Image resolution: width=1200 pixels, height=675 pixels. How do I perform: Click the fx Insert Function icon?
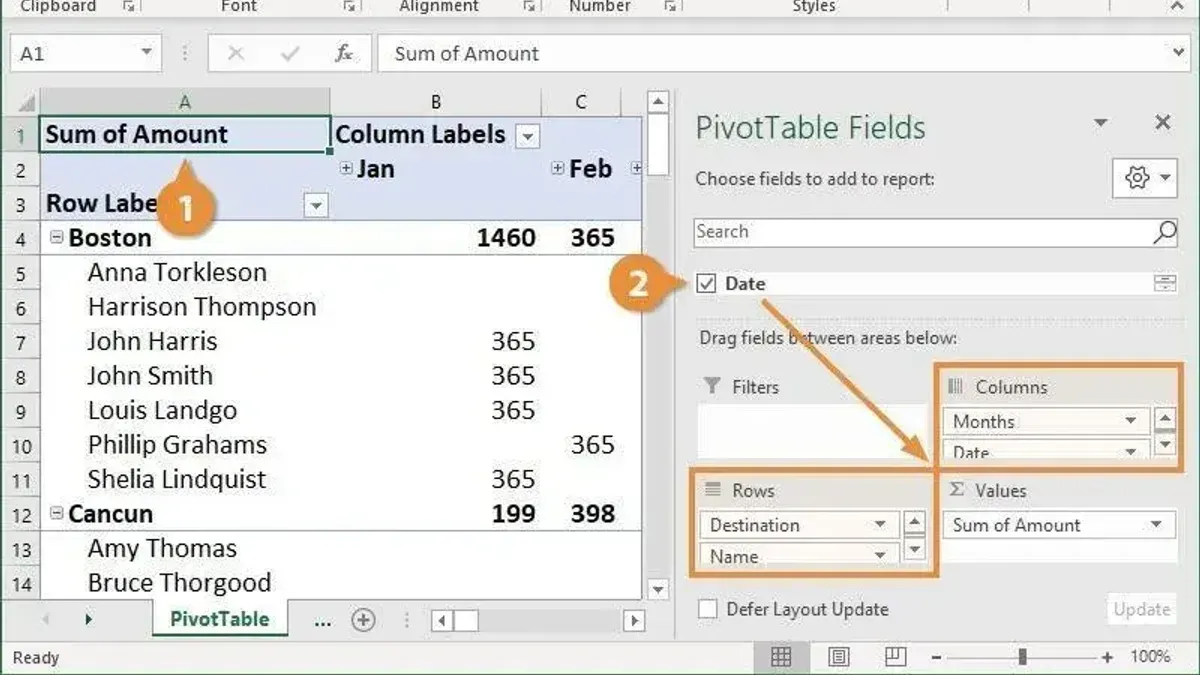343,54
